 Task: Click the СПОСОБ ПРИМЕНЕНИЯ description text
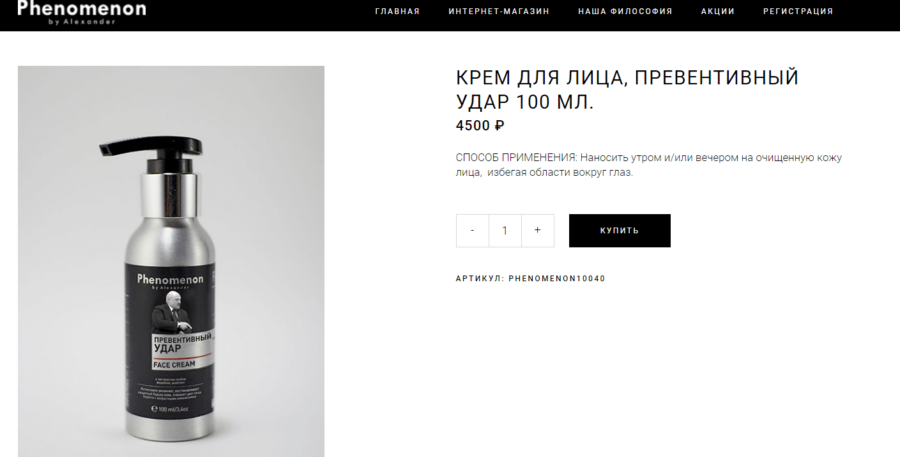point(649,165)
